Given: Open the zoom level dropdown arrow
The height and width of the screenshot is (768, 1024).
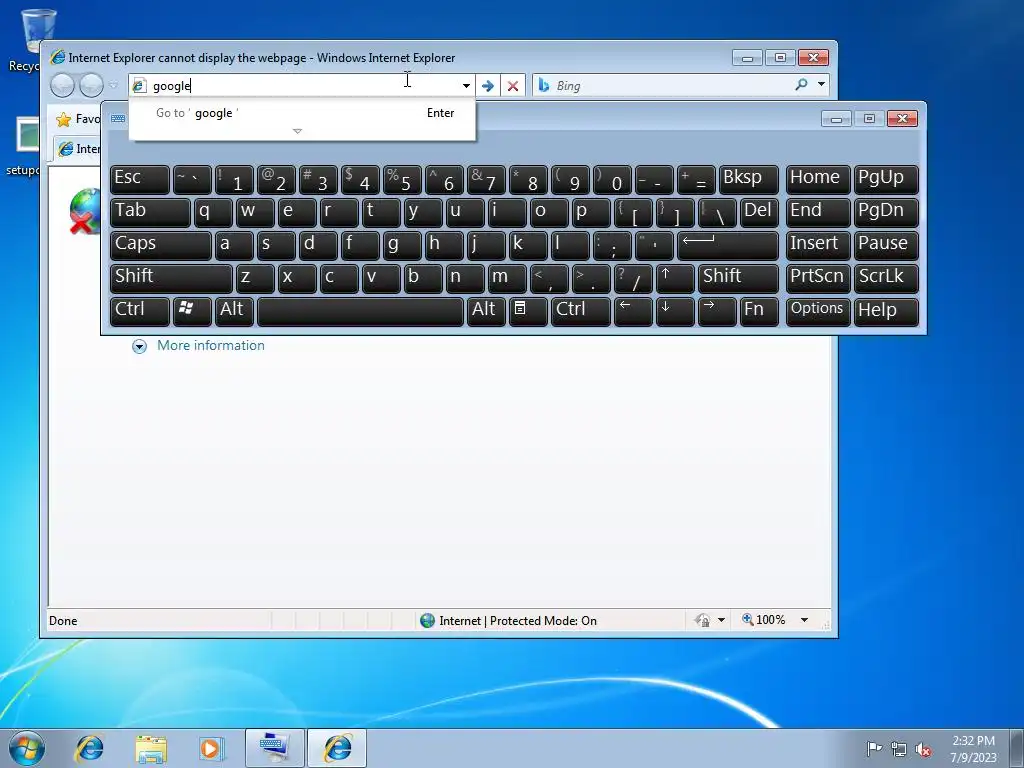Looking at the screenshot, I should 805,620.
